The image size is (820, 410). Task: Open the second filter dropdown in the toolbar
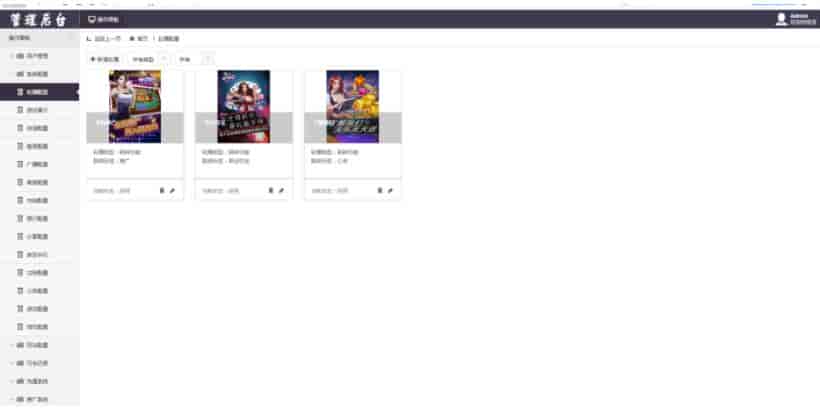pos(195,60)
